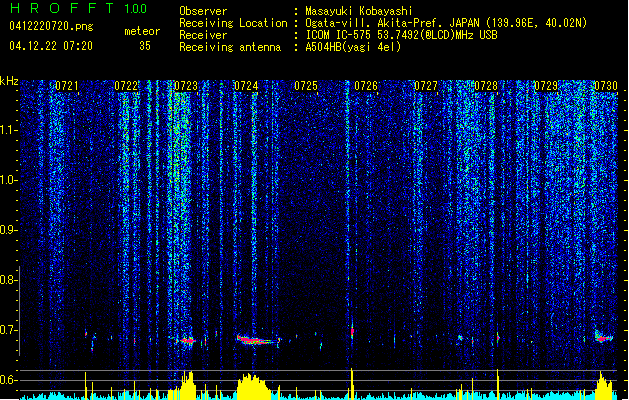Click the yellow power peak below 0724 echo
Viewport: 629px width, 400px height.
(254, 387)
